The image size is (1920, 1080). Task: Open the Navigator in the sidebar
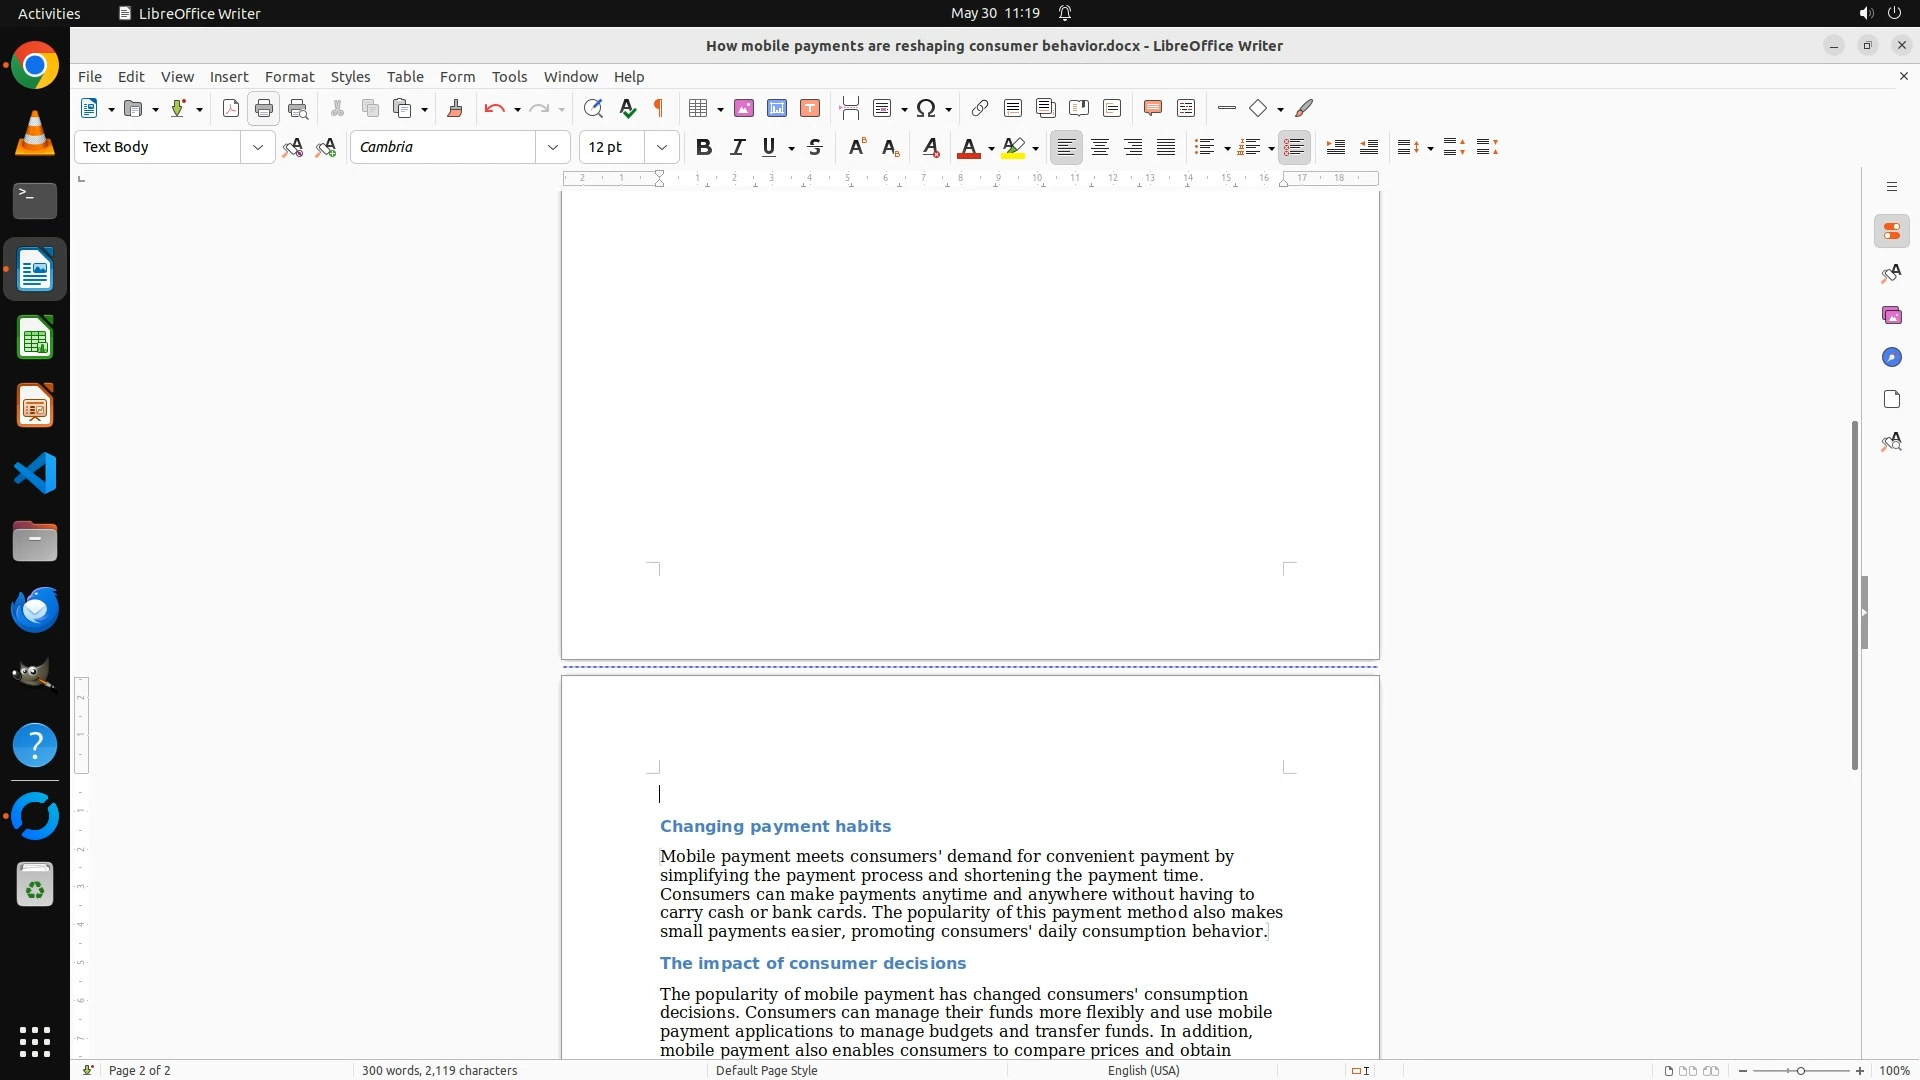click(x=1891, y=357)
